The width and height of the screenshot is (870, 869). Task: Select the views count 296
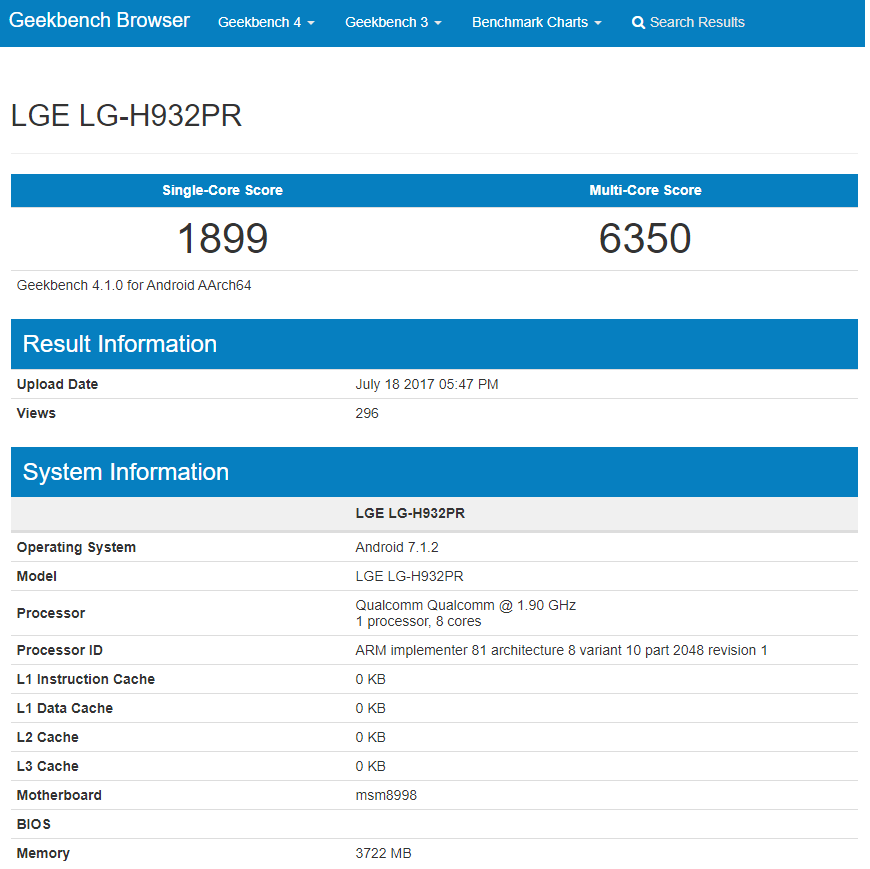(x=367, y=413)
